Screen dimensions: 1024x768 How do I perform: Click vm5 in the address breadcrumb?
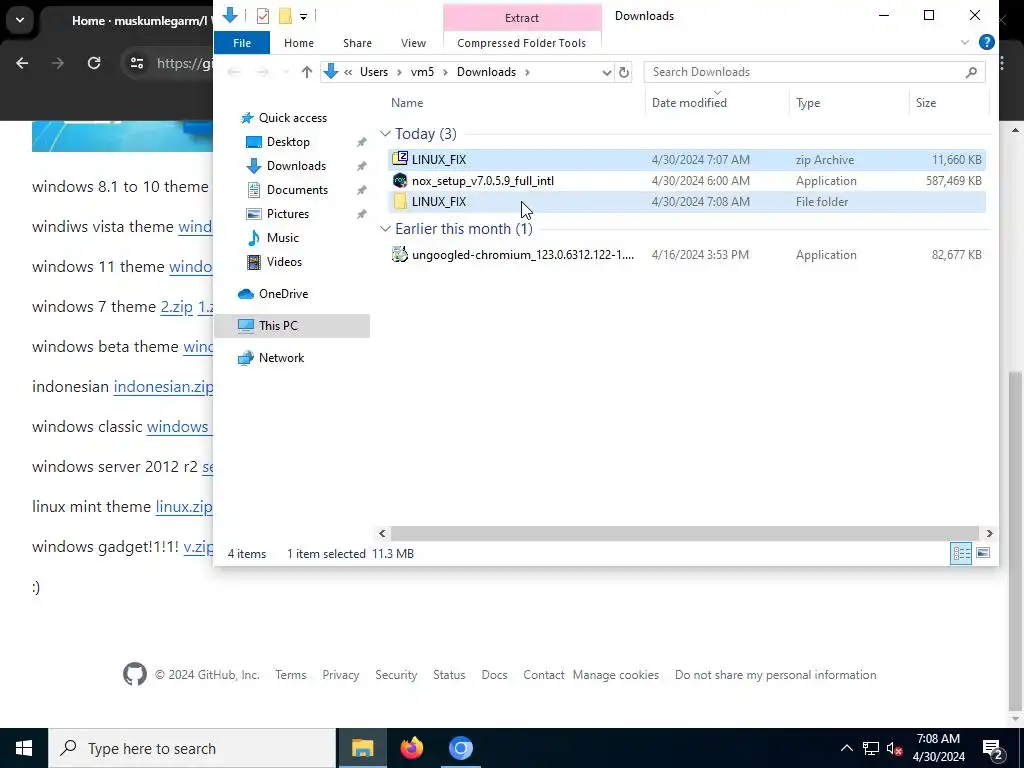(422, 72)
